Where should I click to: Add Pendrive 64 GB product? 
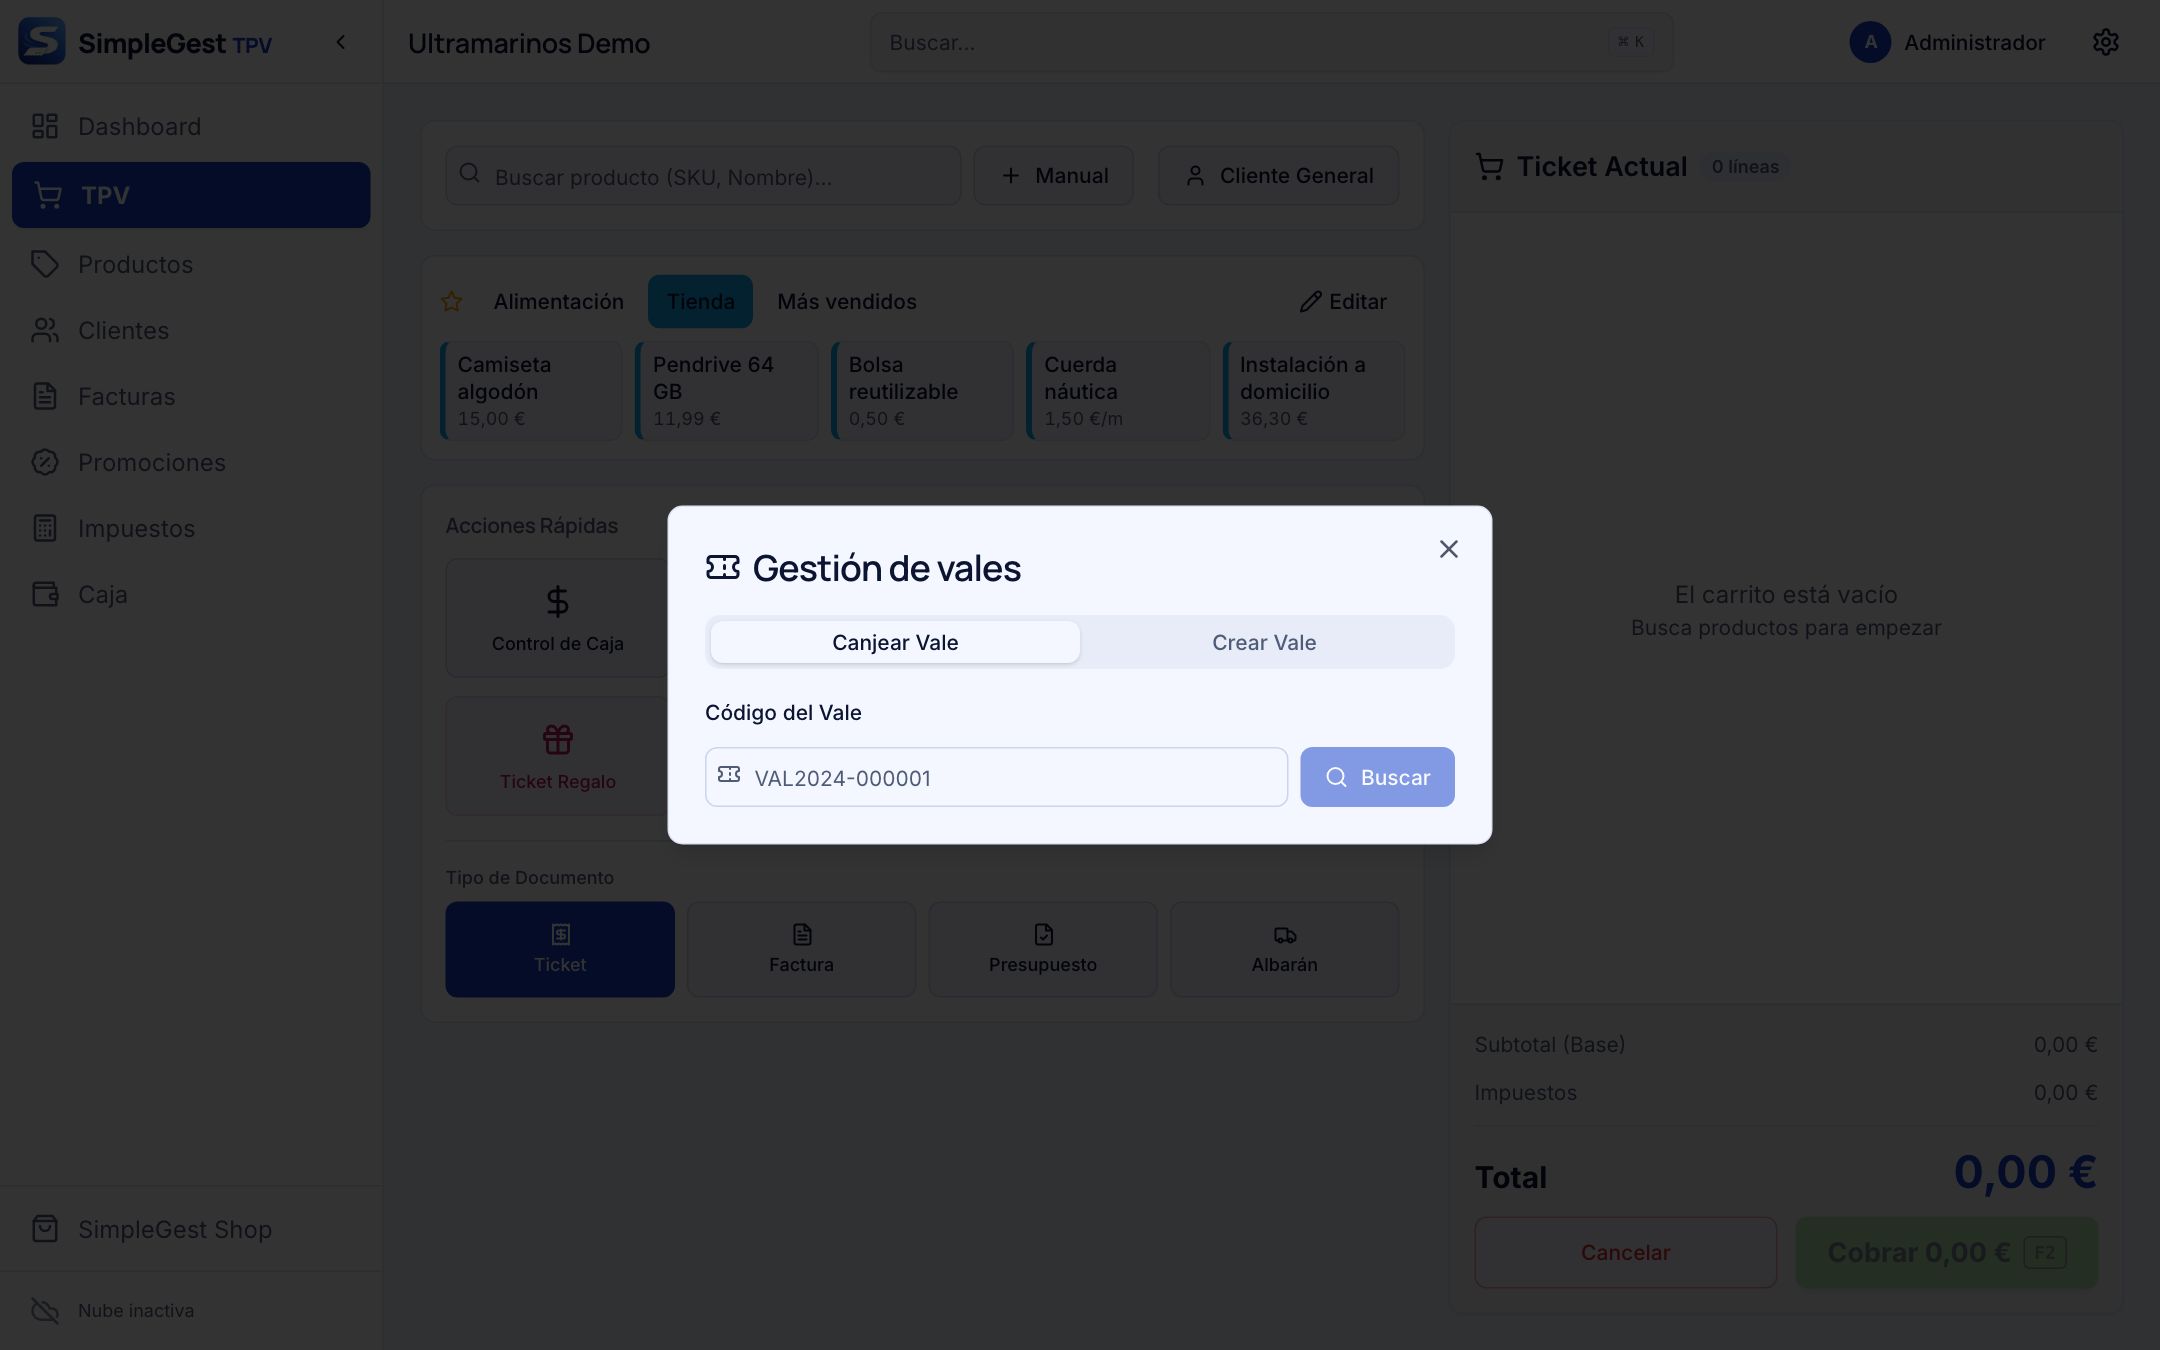click(727, 391)
